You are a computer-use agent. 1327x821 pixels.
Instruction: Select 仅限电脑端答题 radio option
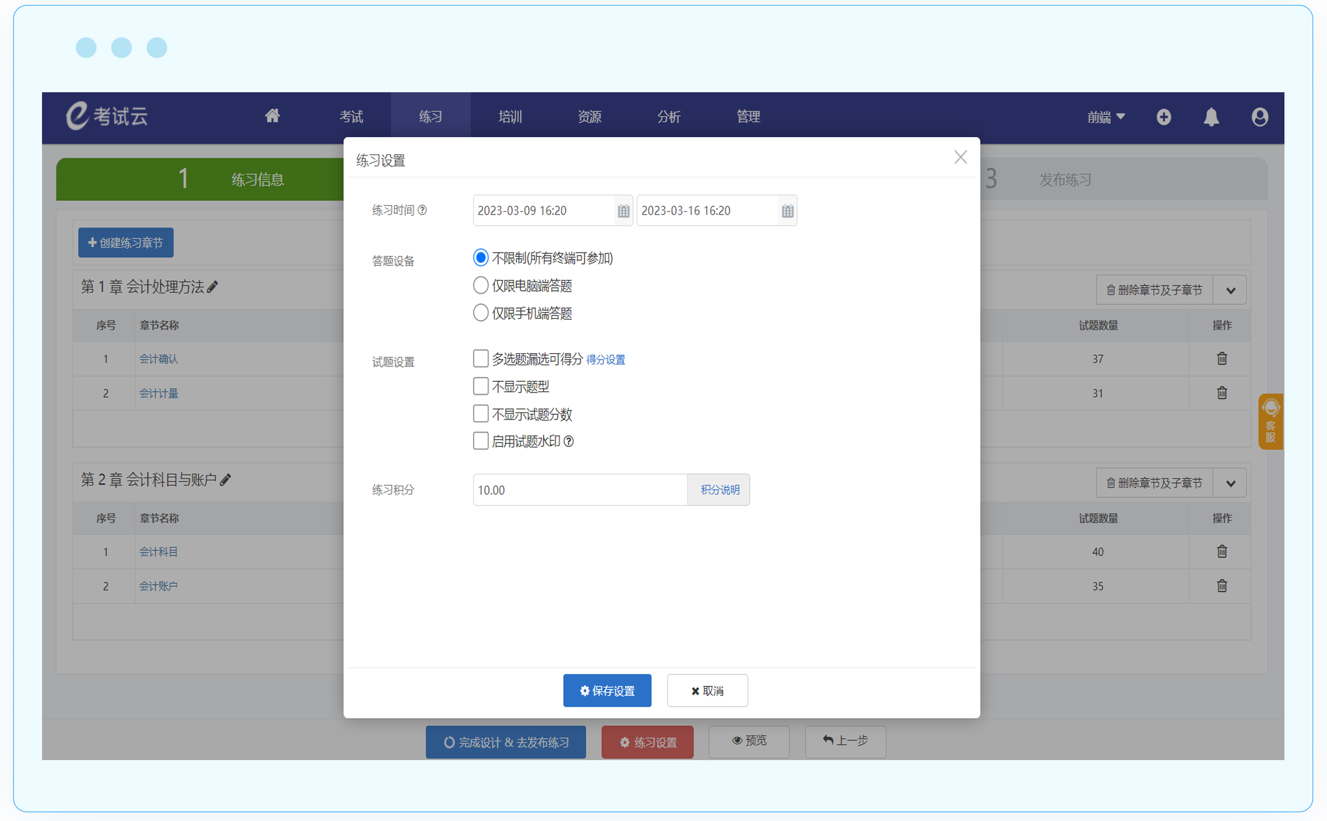pos(481,286)
